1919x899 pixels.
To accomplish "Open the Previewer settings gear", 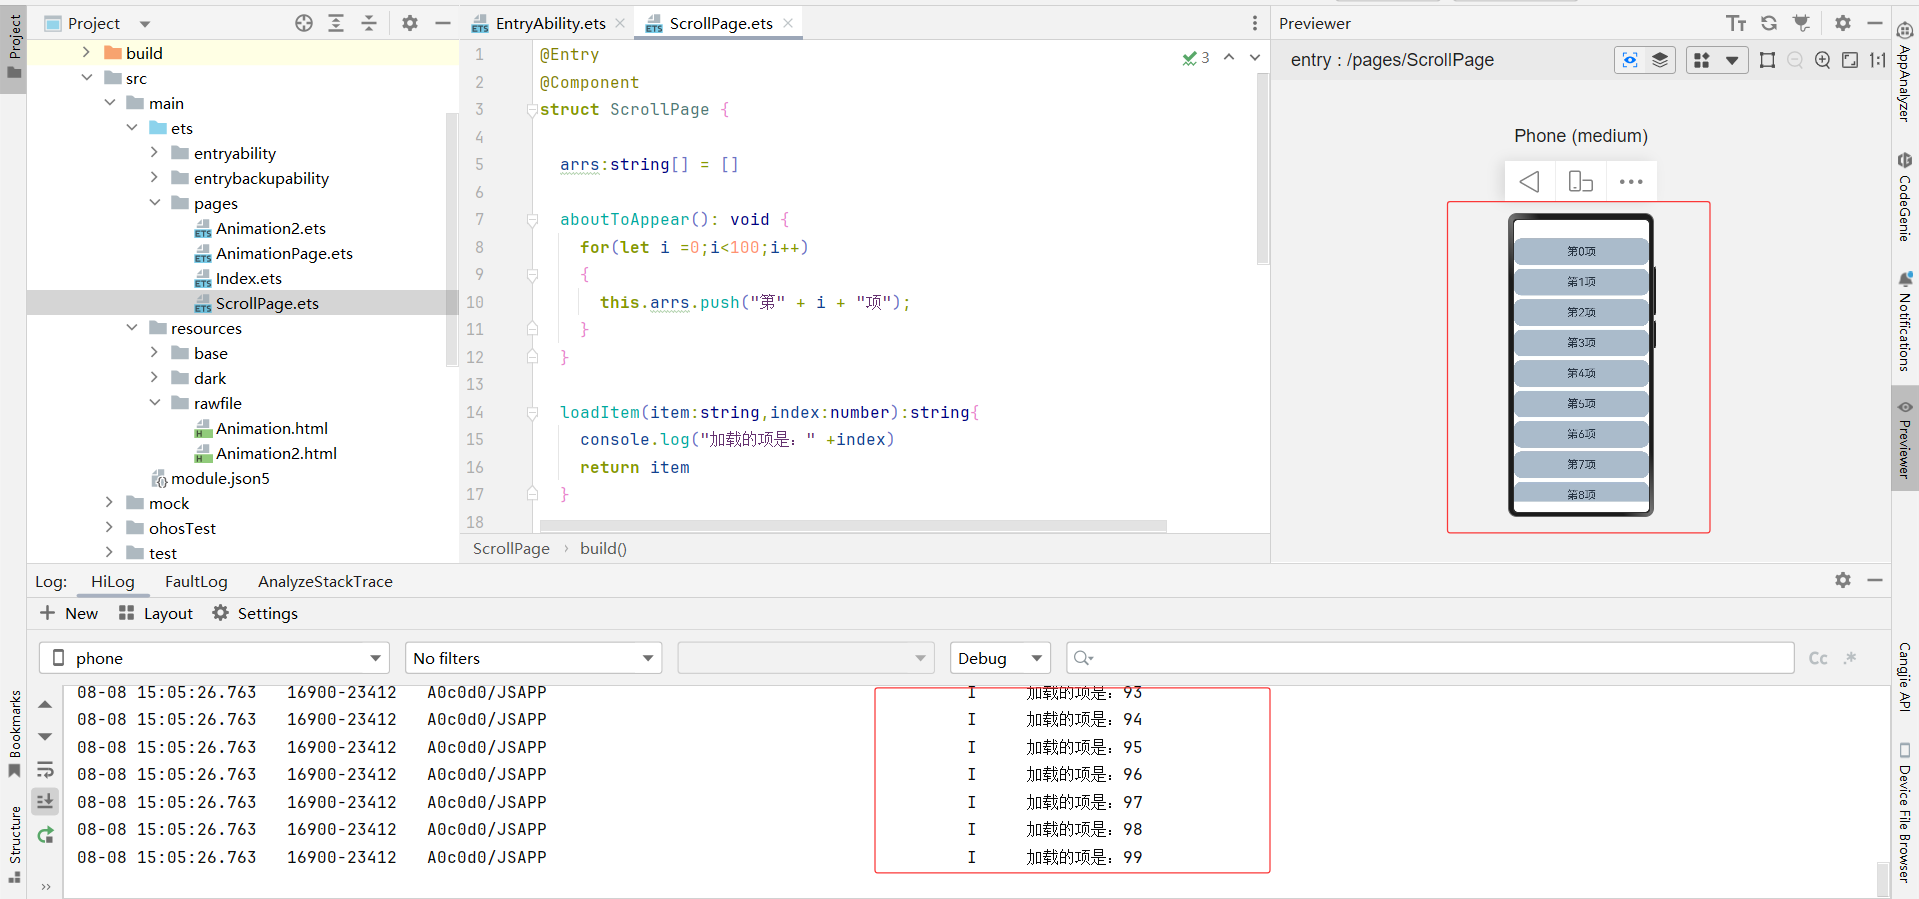I will tap(1843, 23).
